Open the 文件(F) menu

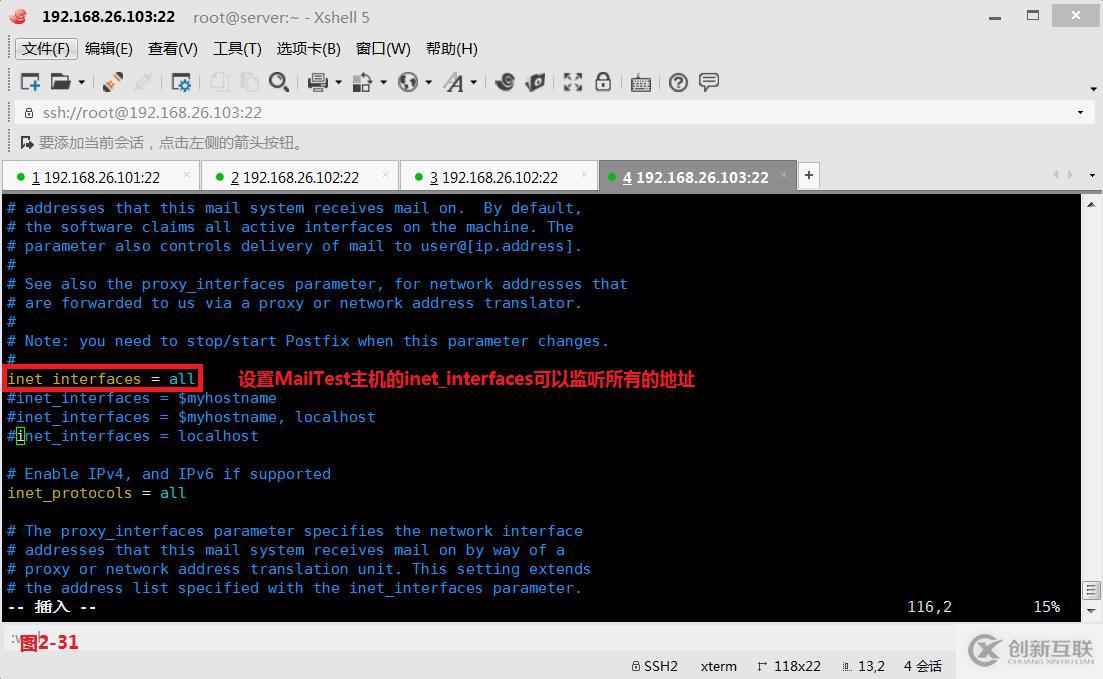pyautogui.click(x=46, y=49)
